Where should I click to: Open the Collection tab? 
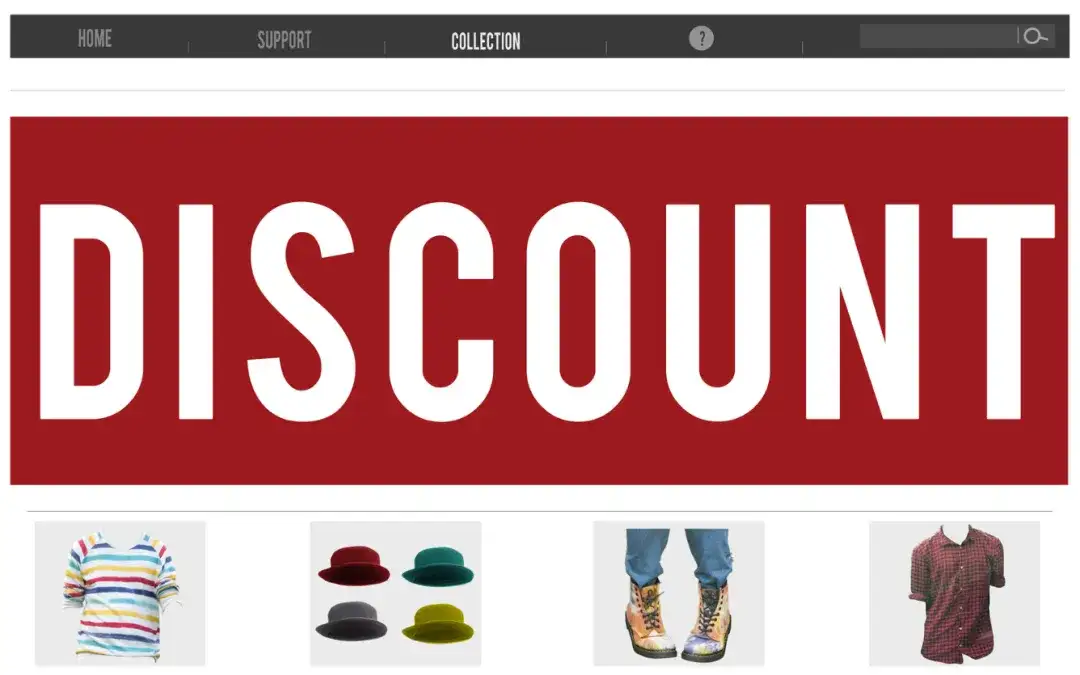point(486,41)
